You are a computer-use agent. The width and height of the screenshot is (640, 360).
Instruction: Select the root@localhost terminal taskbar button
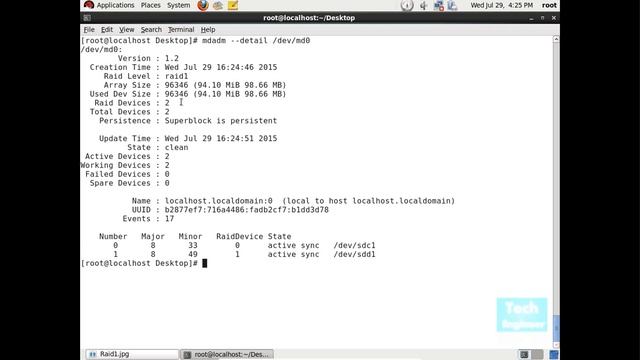[227, 354]
